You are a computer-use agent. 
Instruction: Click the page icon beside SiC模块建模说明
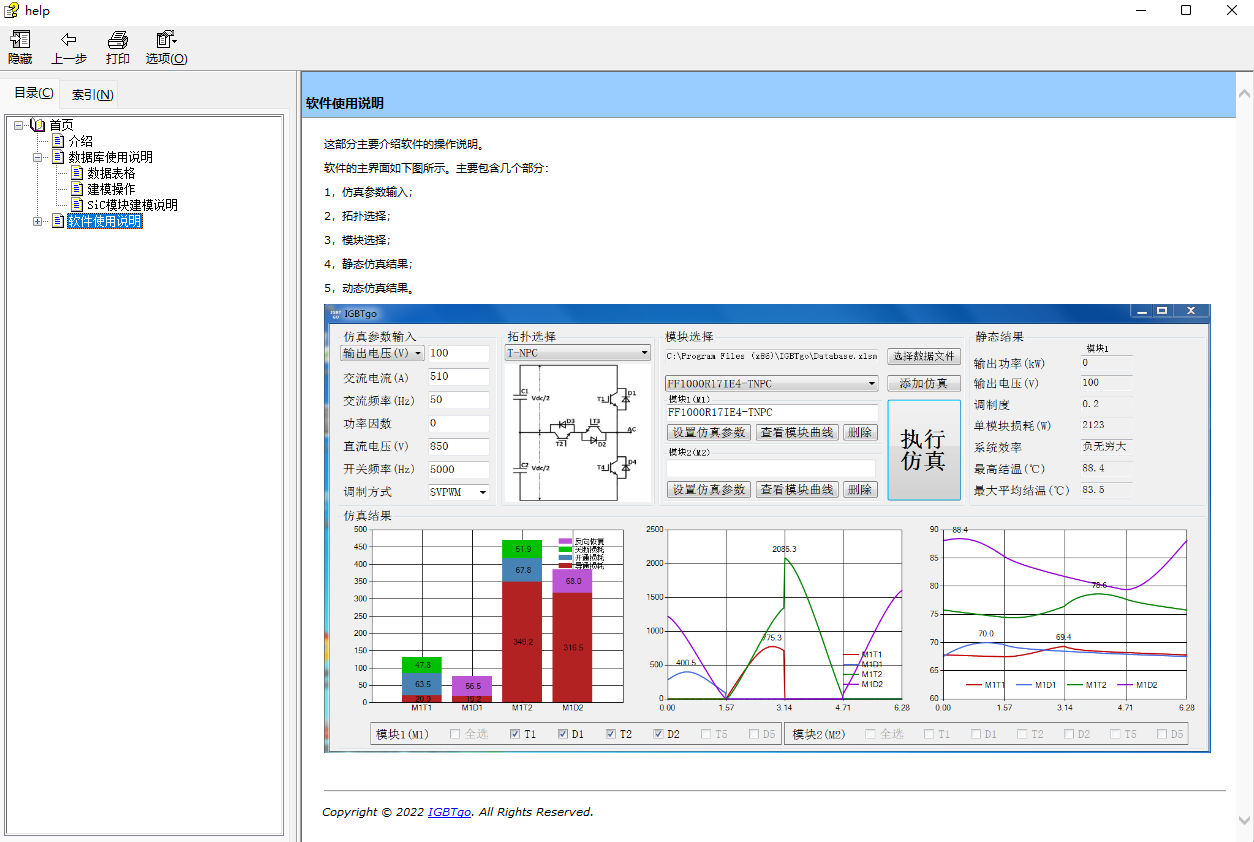(x=77, y=205)
